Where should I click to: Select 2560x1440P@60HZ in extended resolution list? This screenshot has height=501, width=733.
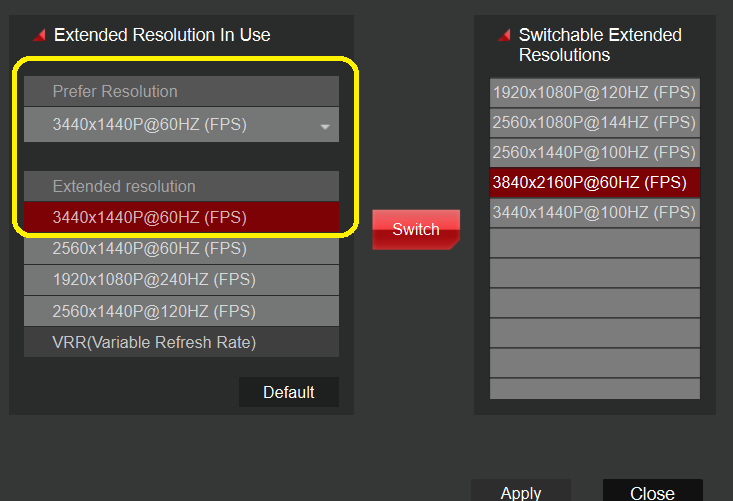[180, 248]
